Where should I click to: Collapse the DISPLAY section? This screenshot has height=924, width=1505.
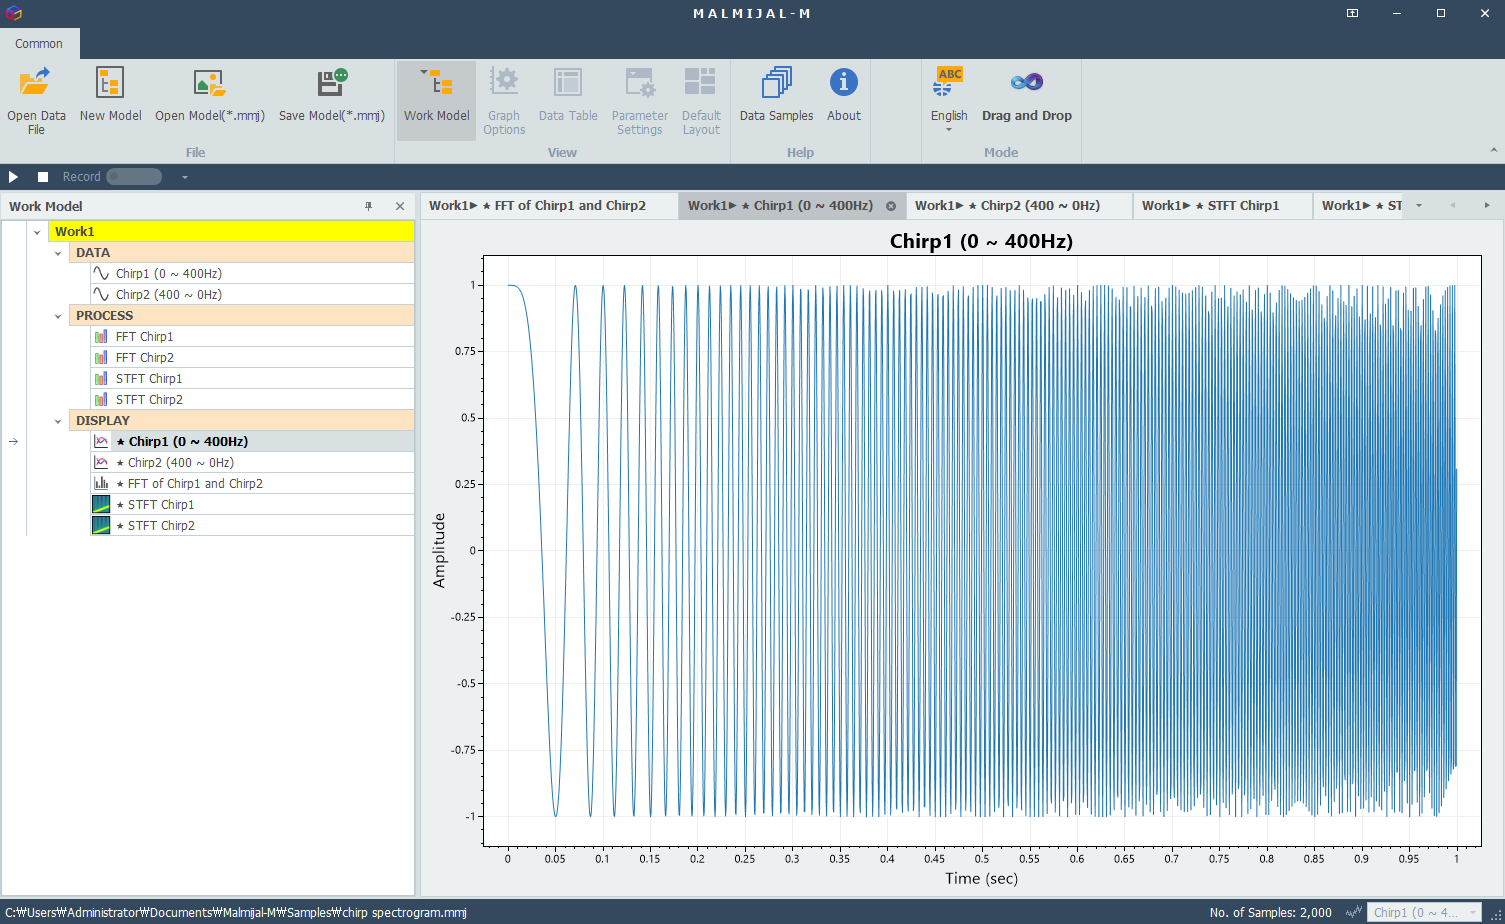pos(58,421)
